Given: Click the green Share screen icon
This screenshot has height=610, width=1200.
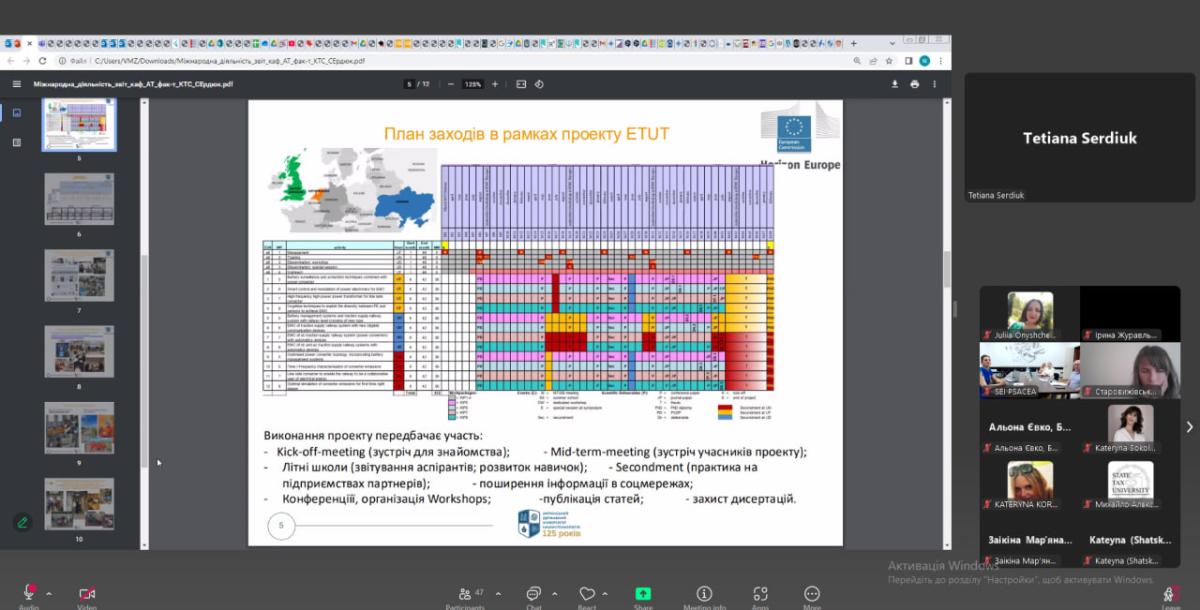Looking at the screenshot, I should pos(643,594).
